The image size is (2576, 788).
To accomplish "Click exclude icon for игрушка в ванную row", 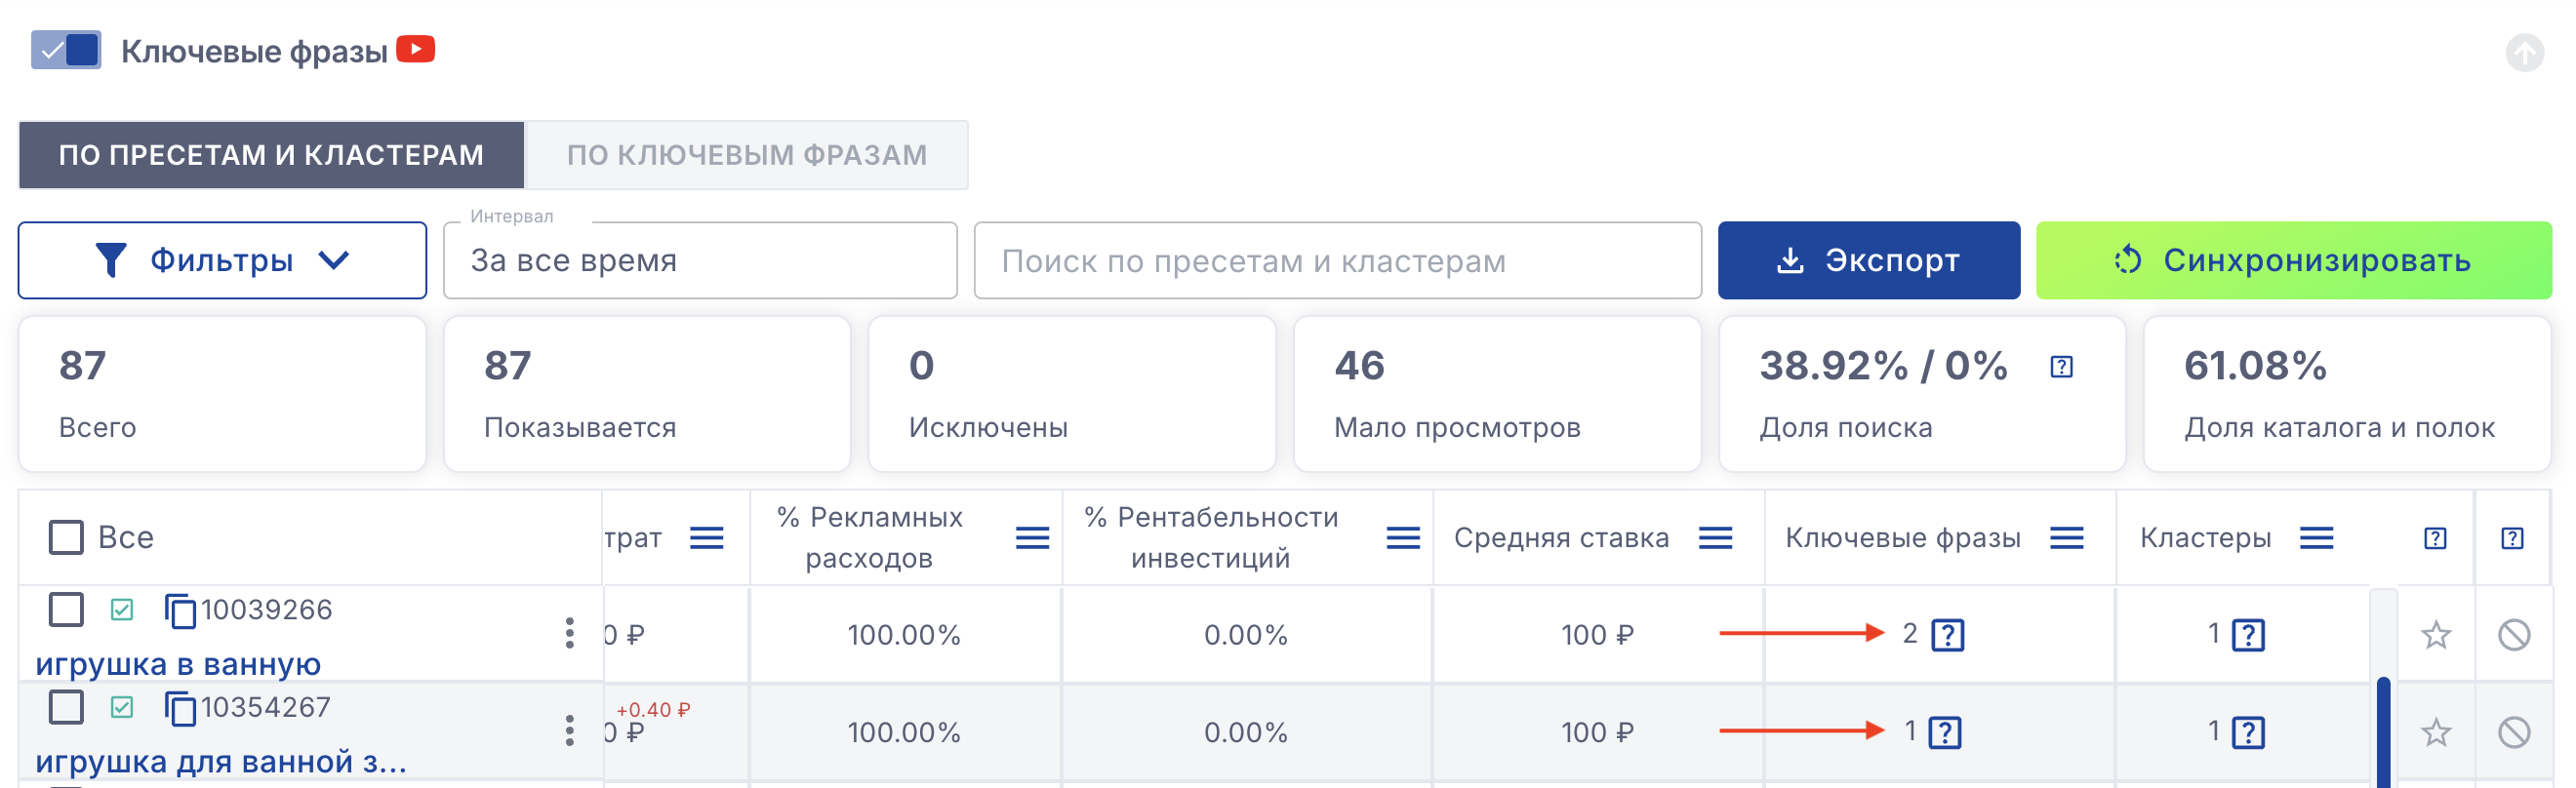I will (2513, 635).
